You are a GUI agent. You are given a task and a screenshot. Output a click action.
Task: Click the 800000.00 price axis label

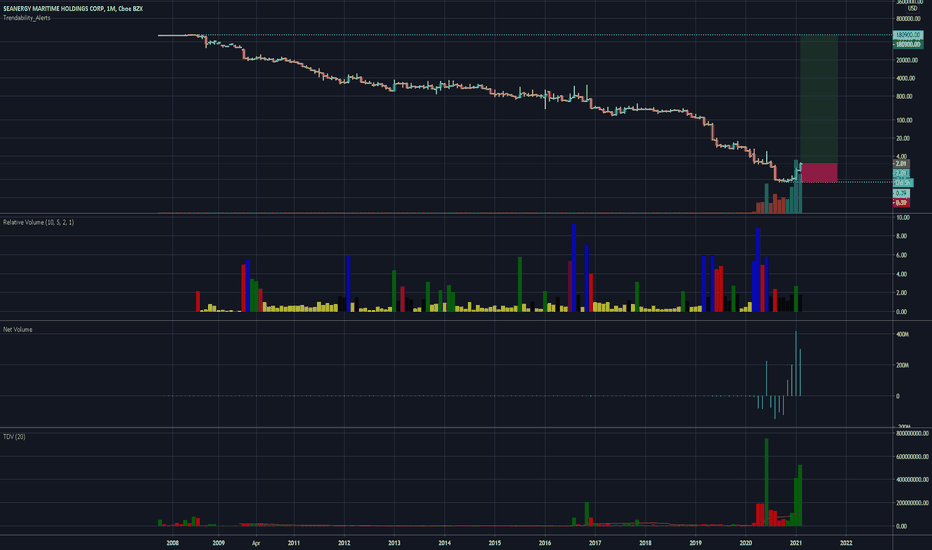point(908,18)
